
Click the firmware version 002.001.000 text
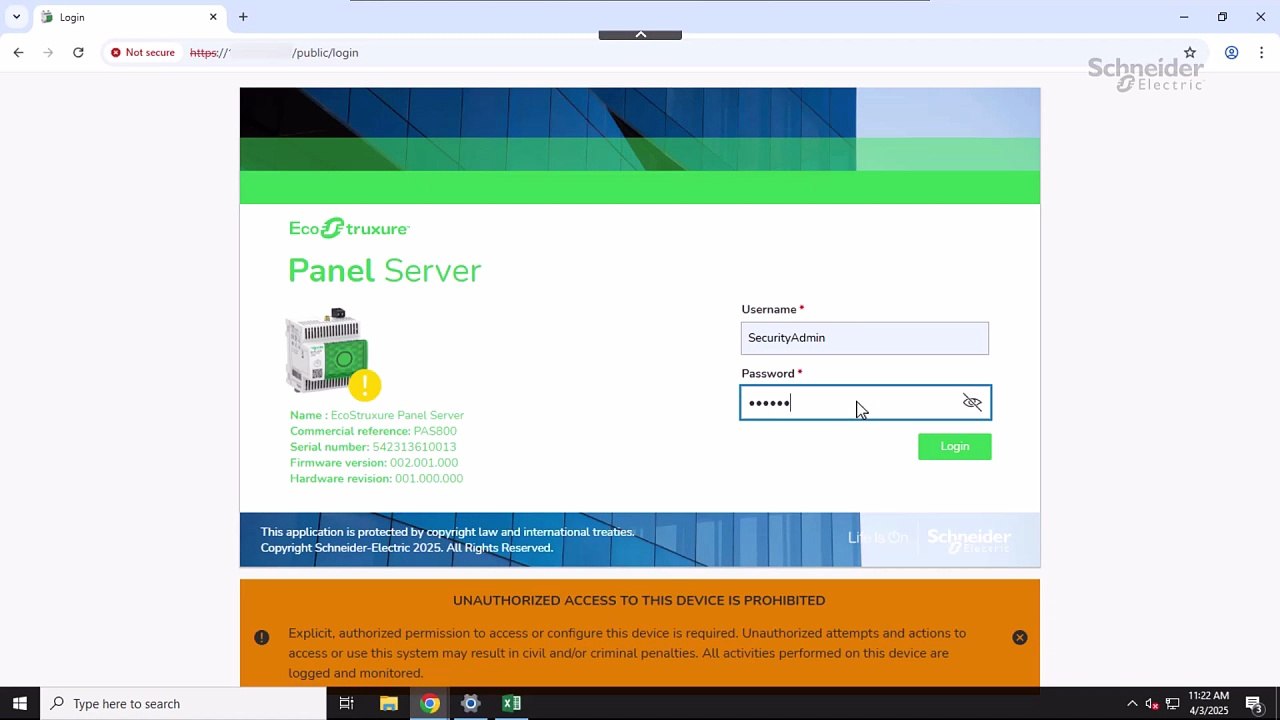click(424, 463)
